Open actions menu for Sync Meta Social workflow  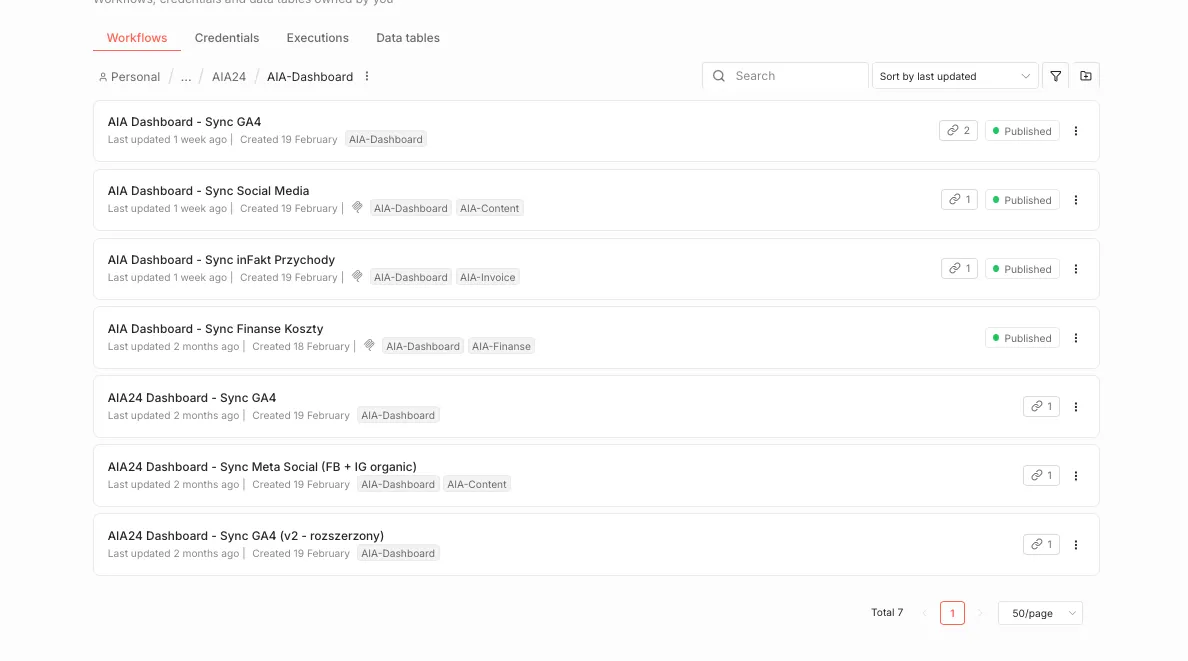(1076, 476)
